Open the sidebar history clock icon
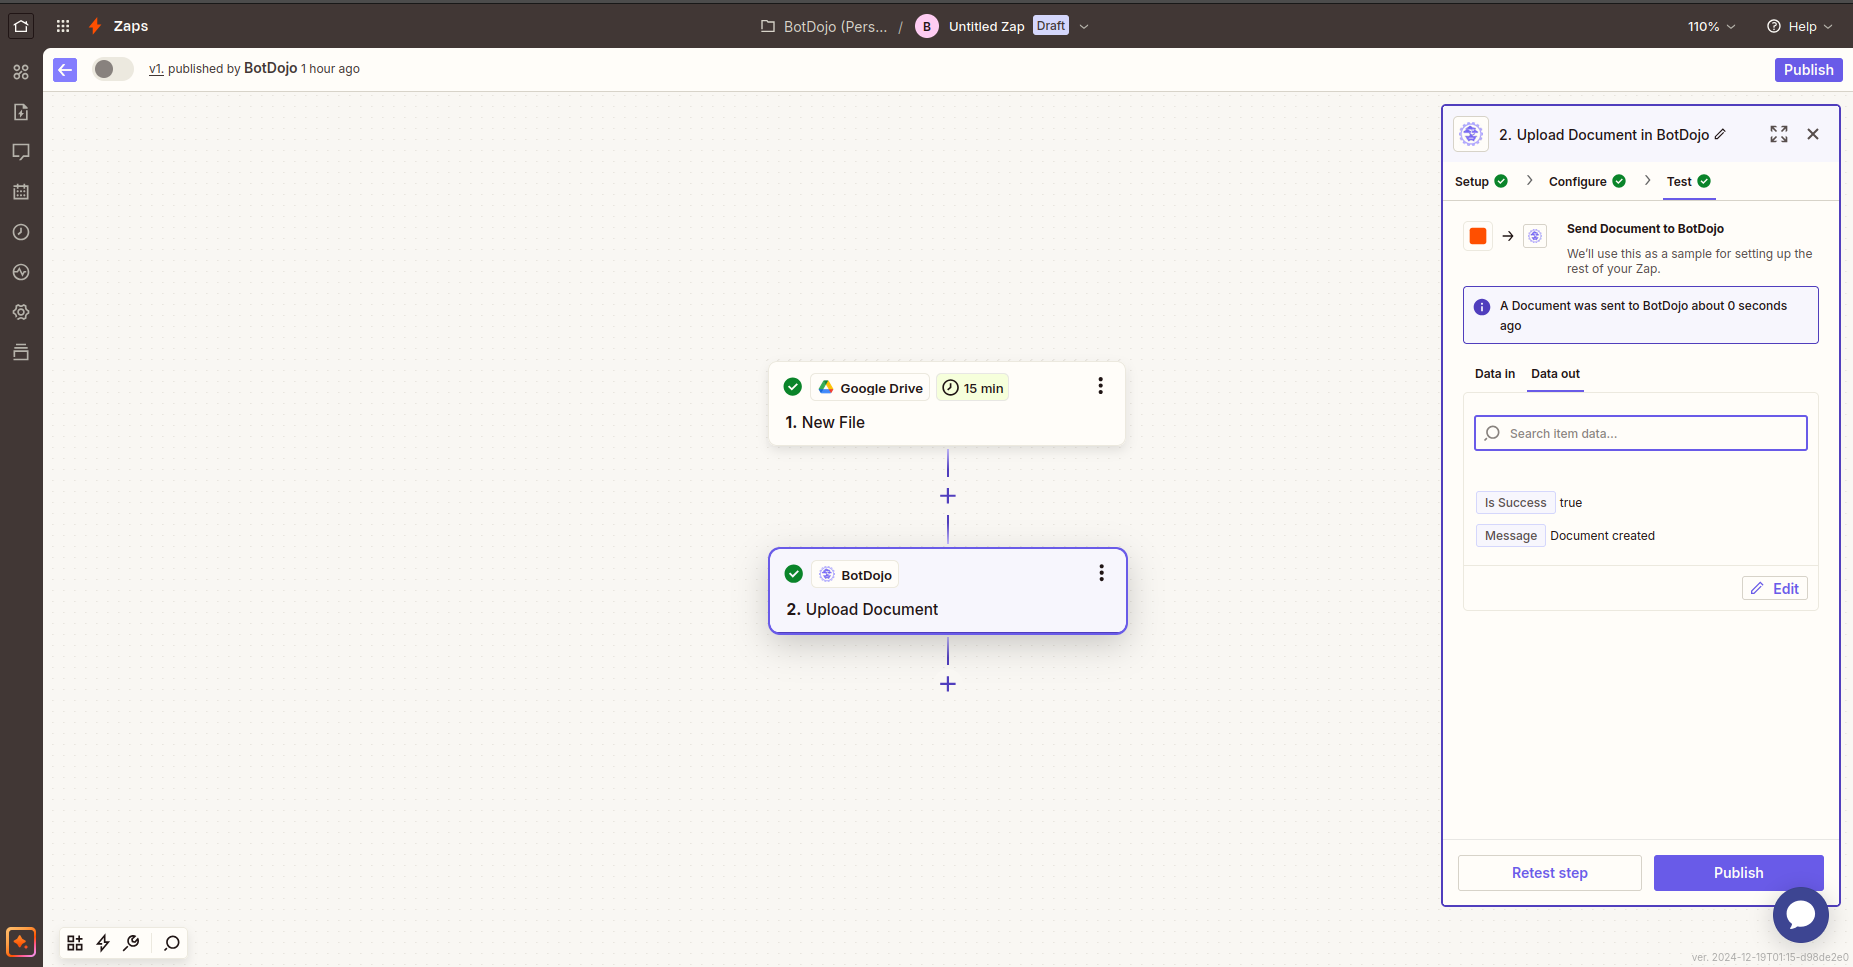This screenshot has width=1853, height=967. point(21,232)
